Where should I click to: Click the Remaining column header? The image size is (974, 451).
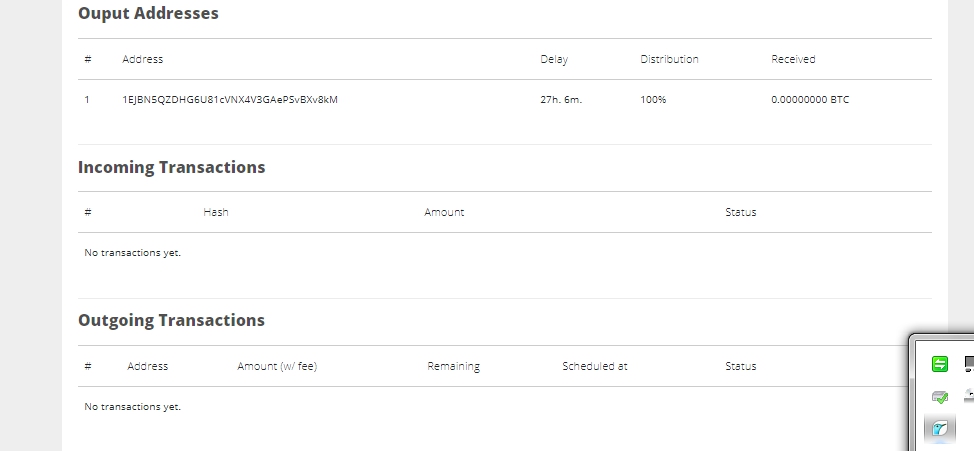pos(453,366)
